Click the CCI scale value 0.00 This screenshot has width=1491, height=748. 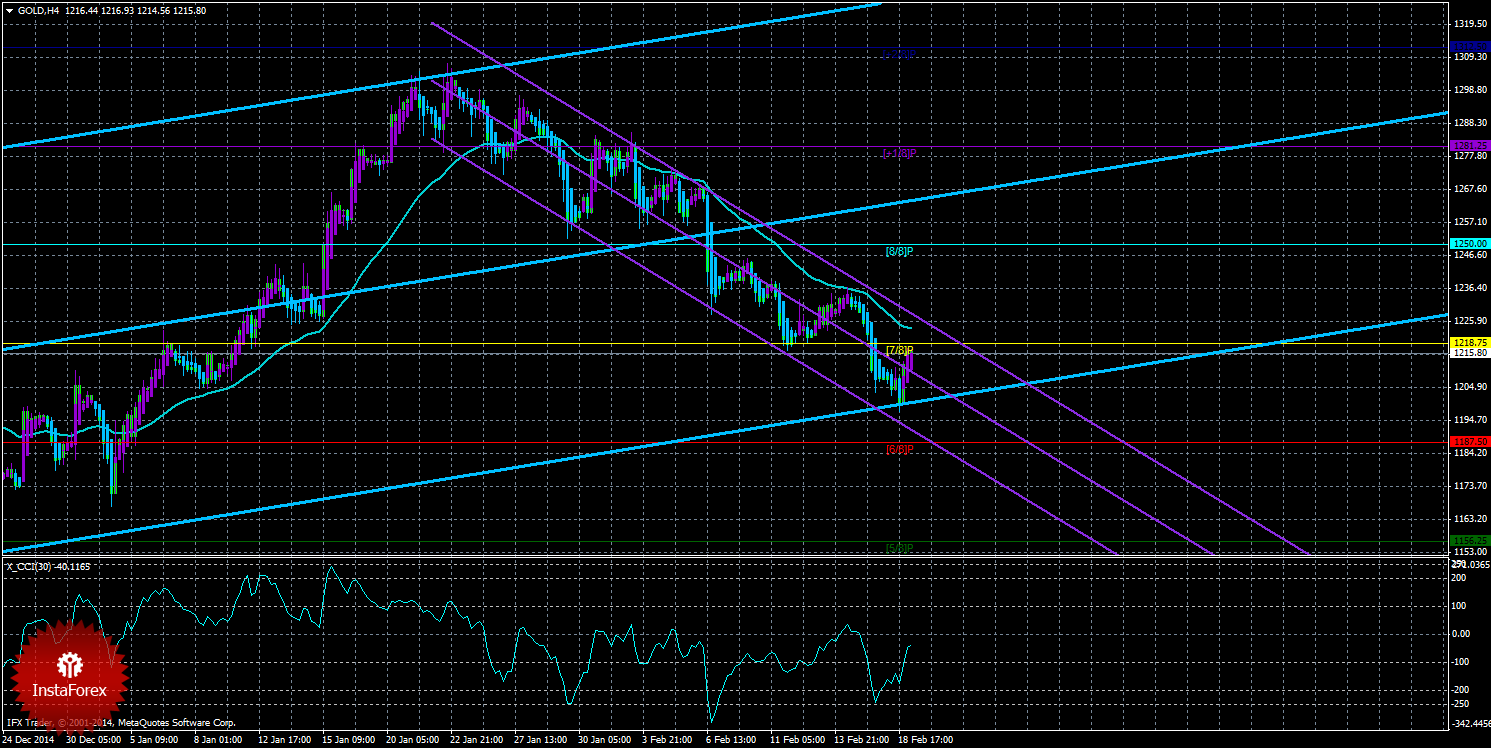coord(1462,633)
